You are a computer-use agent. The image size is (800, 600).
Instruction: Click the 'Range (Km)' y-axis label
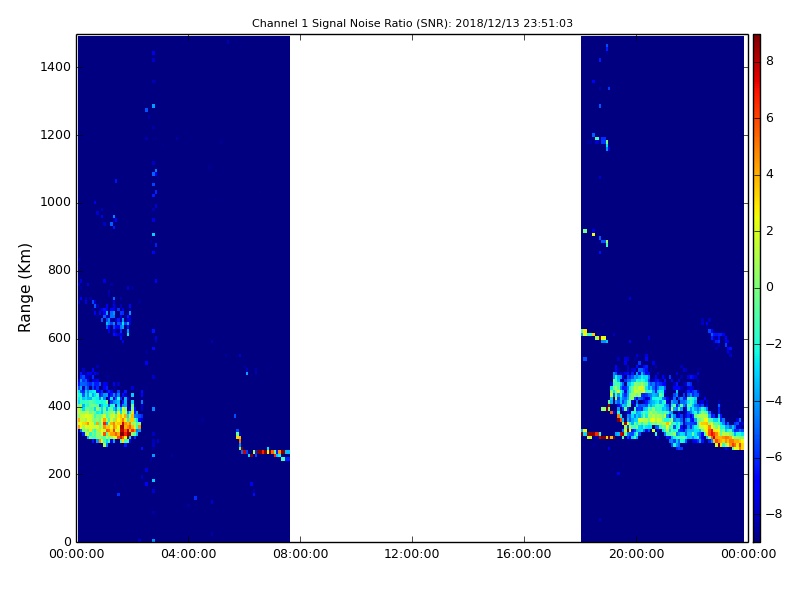tap(24, 288)
